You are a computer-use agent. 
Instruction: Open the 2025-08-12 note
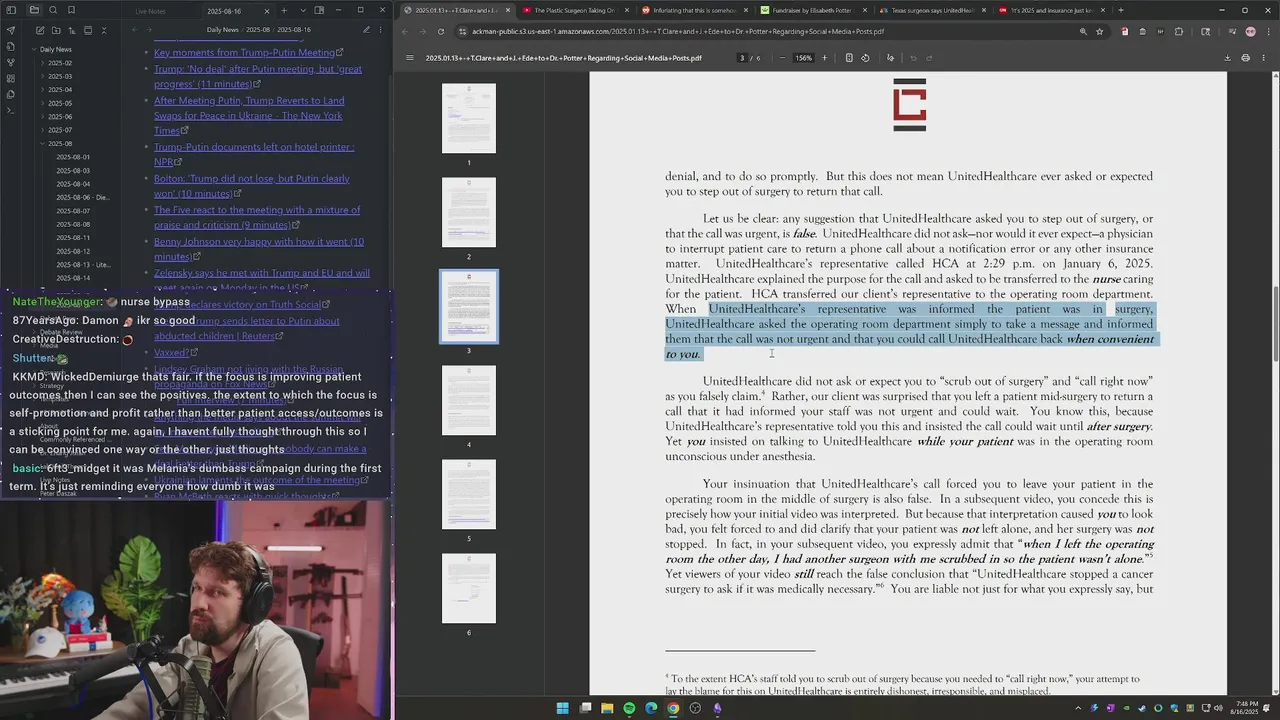coord(73,251)
